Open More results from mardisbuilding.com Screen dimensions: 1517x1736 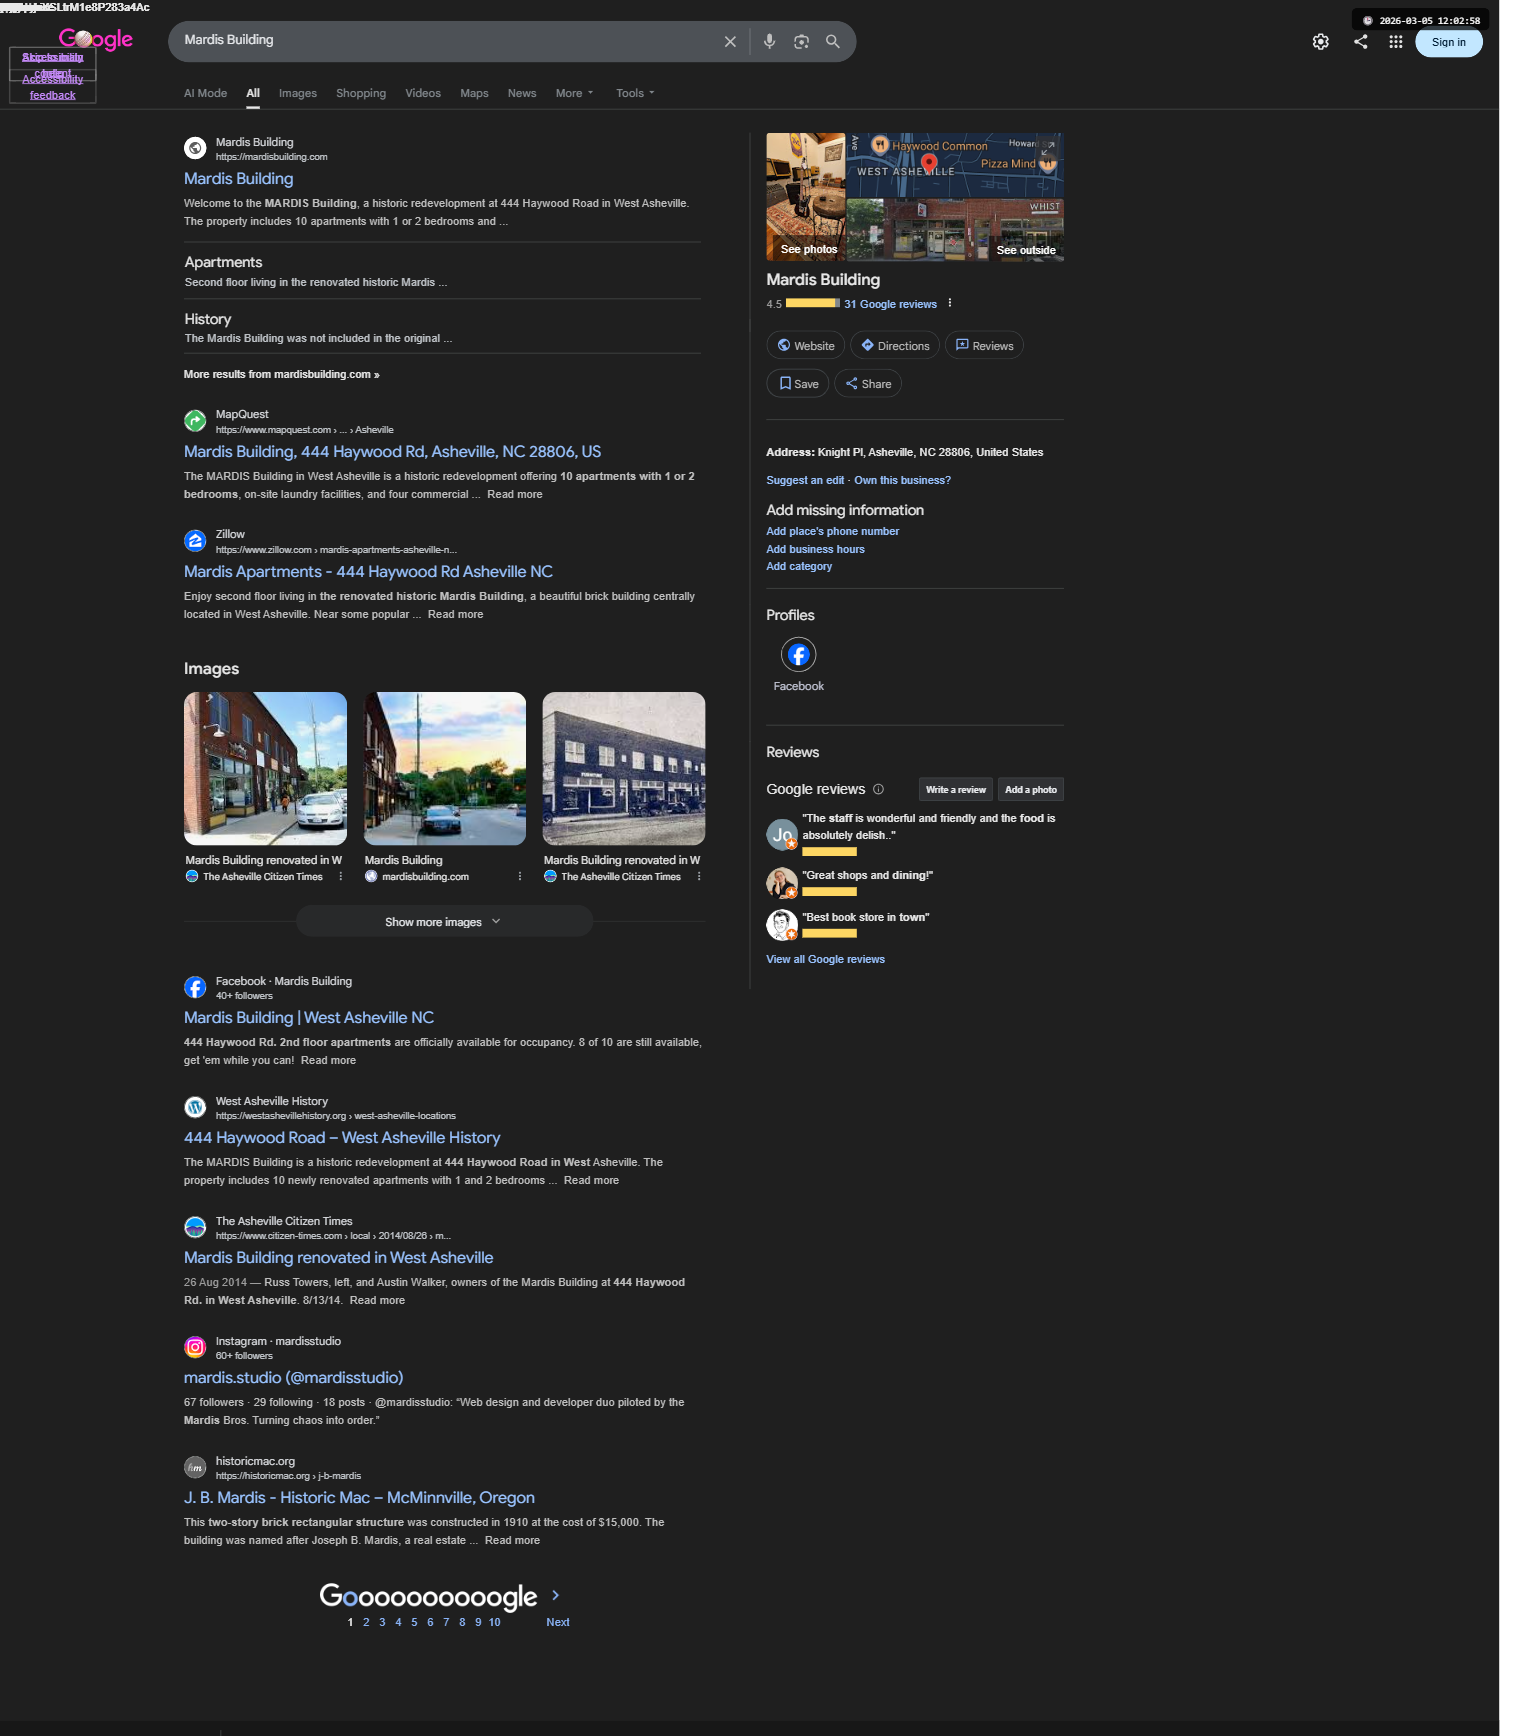point(282,374)
